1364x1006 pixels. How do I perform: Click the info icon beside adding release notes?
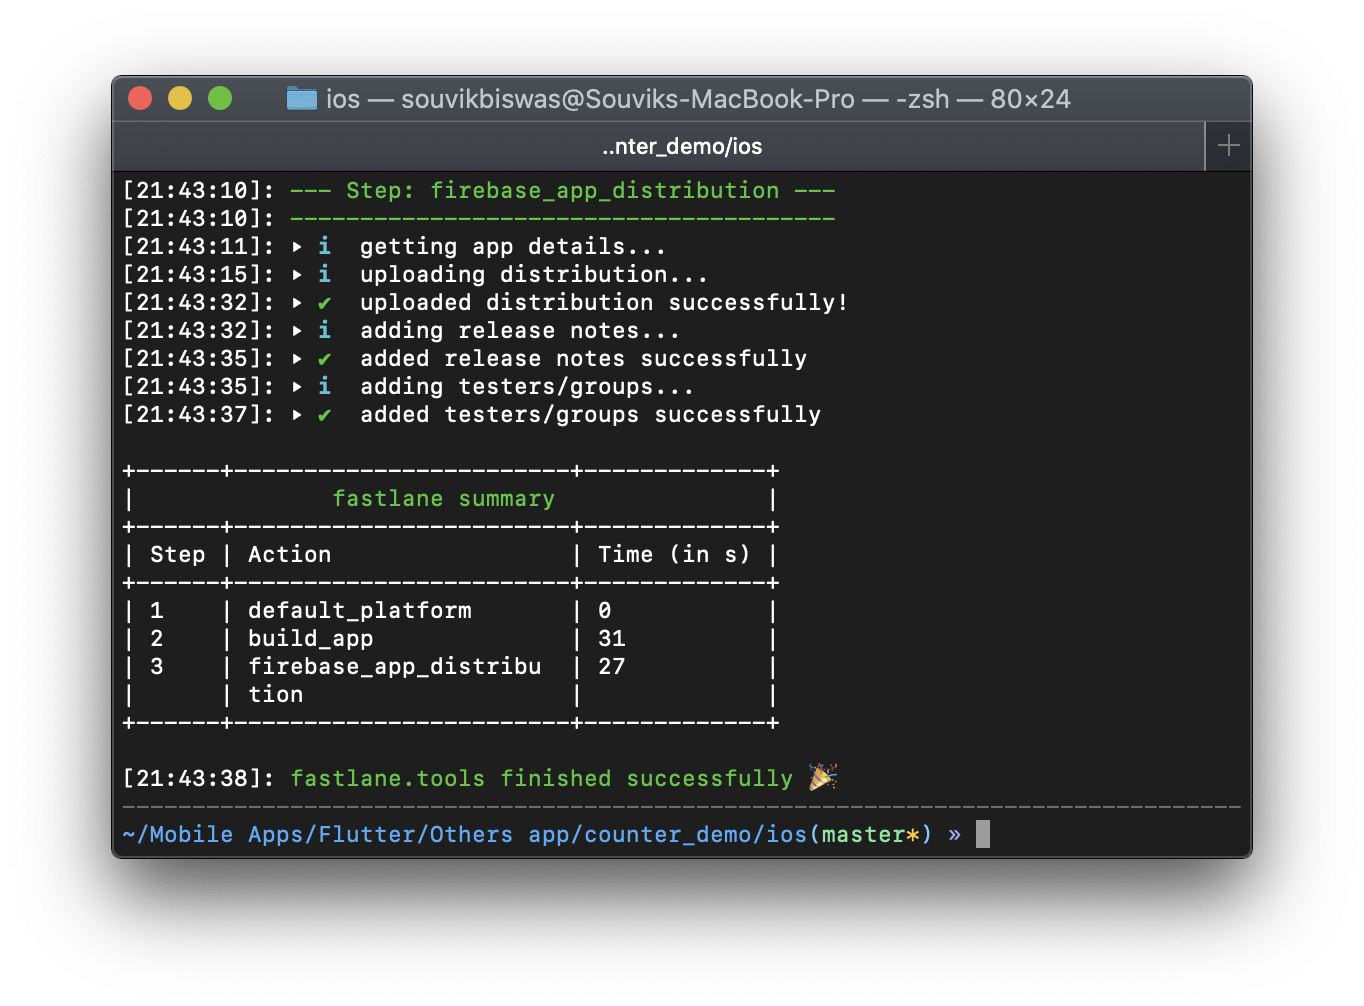point(324,330)
